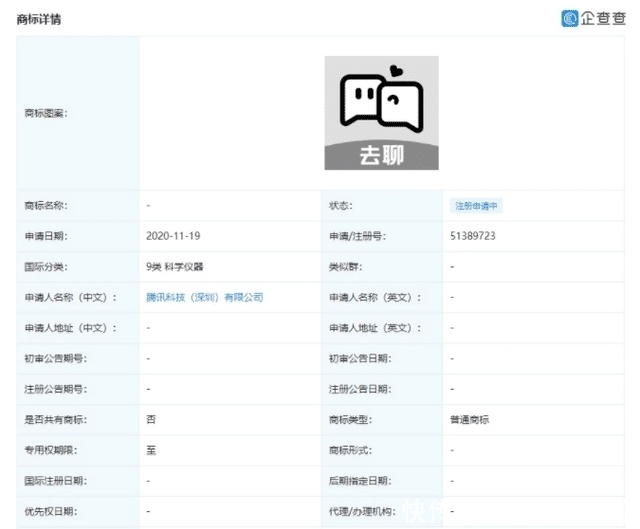This screenshot has width=640, height=529.
Task: Click the 国际注册日期 label
Action: point(56,481)
